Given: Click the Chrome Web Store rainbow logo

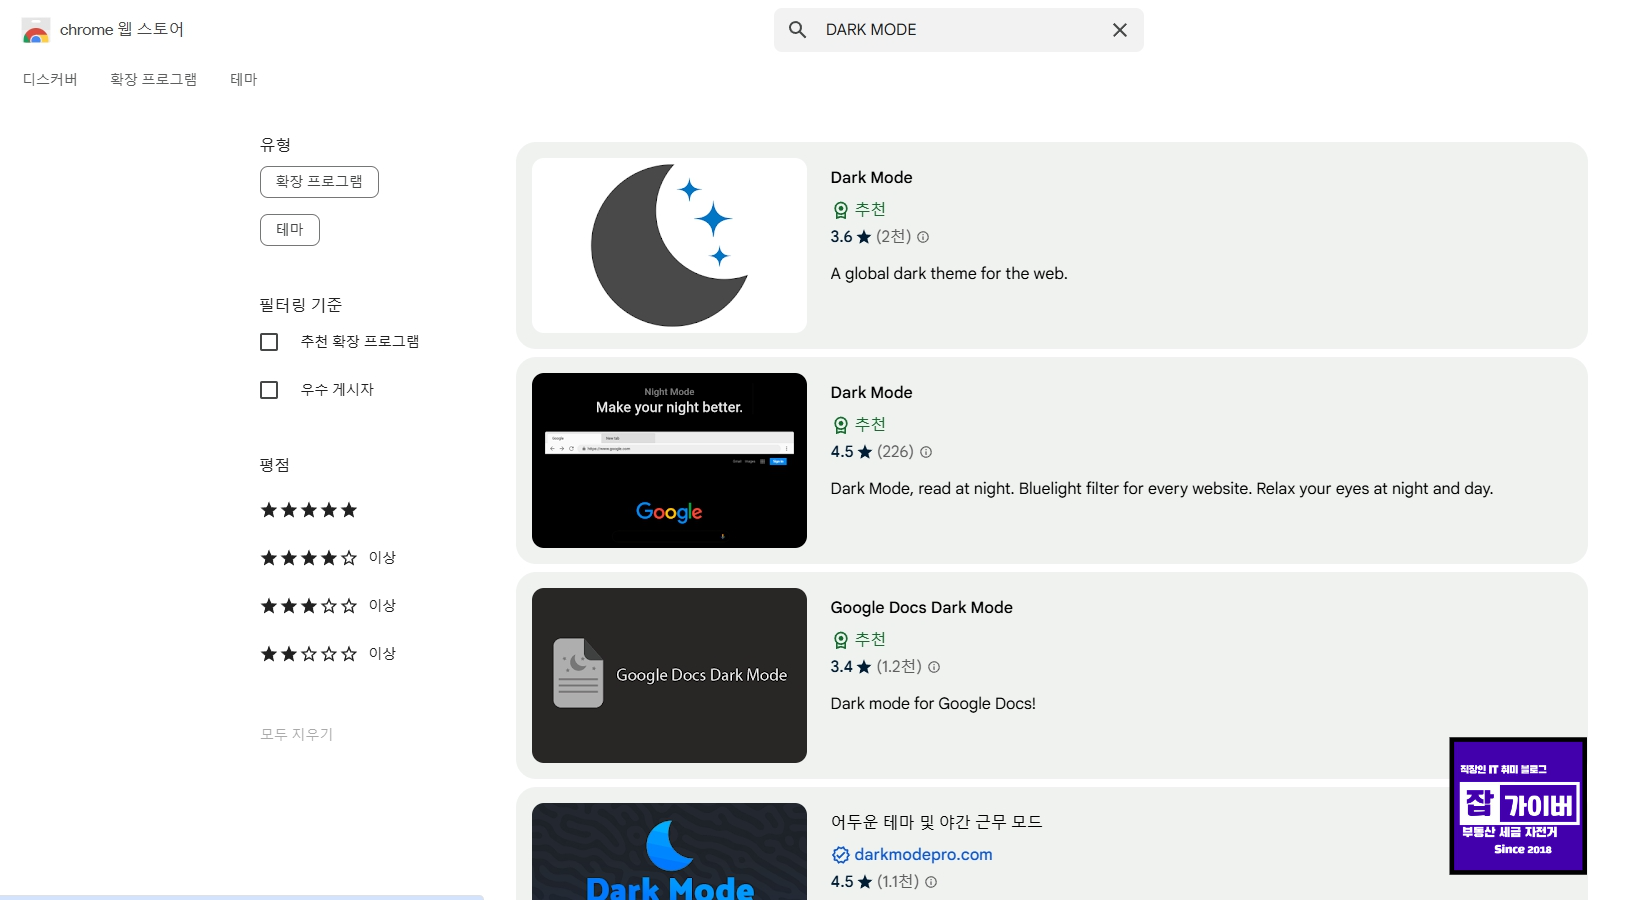Looking at the screenshot, I should 36,30.
